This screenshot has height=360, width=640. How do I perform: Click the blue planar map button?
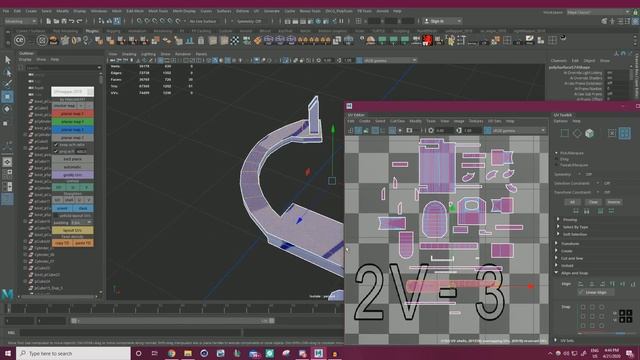point(73,130)
